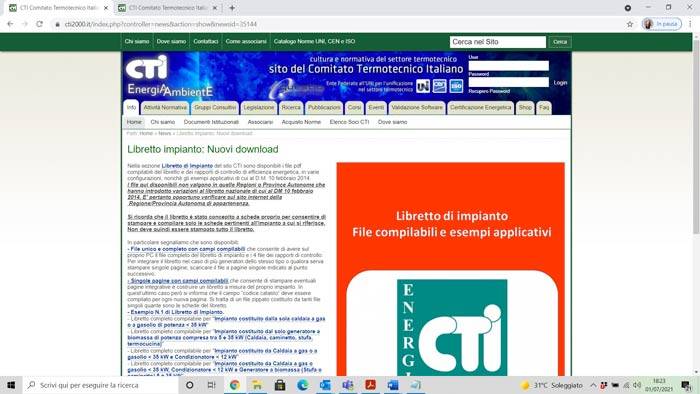Viewport: 700px width, 394px height.
Task: Open the Faq tab
Action: [544, 108]
